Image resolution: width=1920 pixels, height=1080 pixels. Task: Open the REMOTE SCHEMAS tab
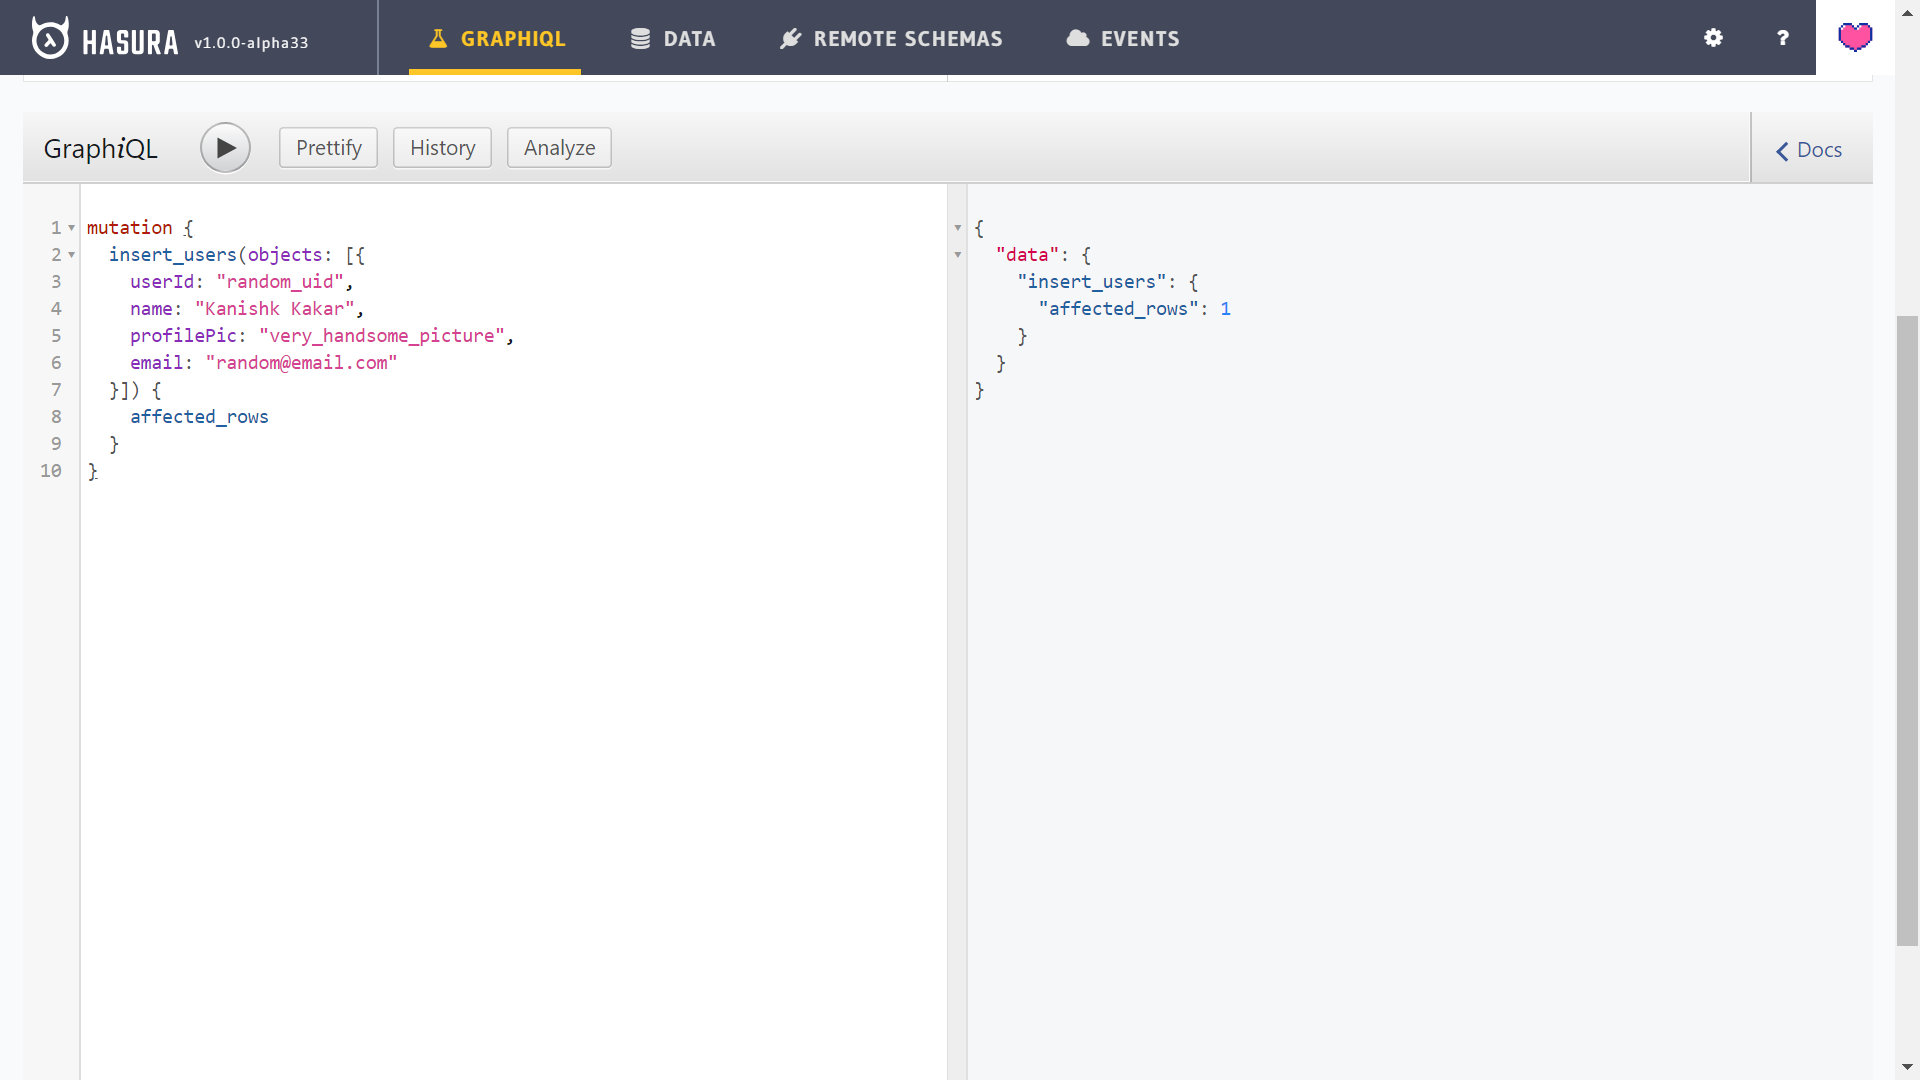(907, 39)
